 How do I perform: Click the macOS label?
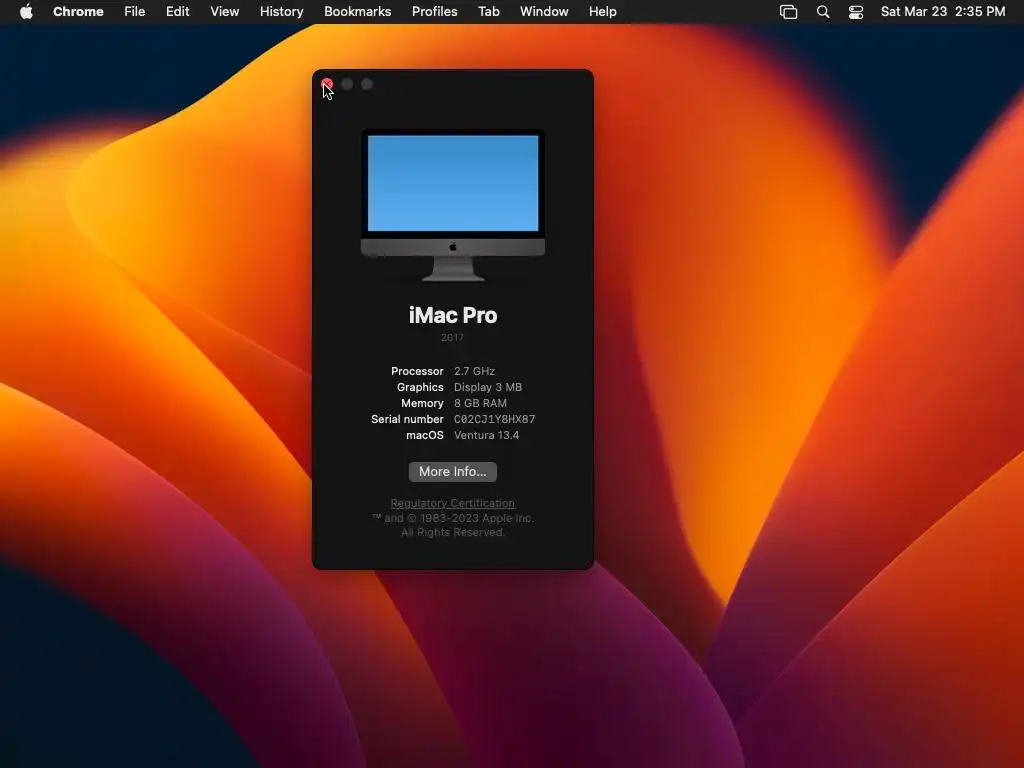pos(424,436)
